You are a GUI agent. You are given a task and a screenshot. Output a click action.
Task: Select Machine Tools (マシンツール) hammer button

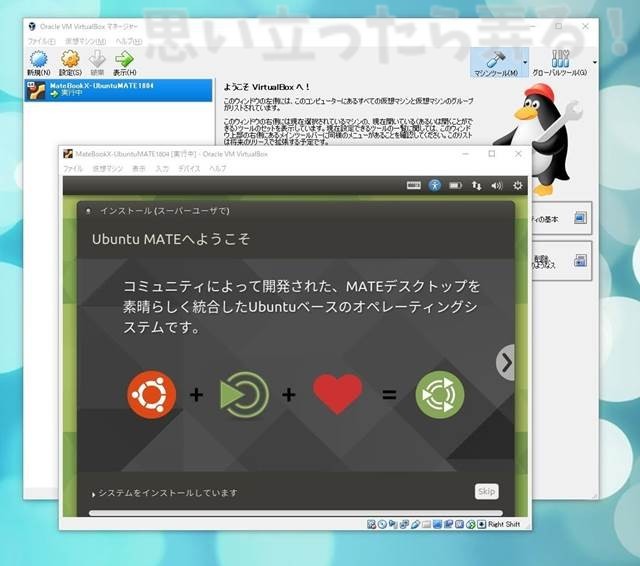coord(496,63)
